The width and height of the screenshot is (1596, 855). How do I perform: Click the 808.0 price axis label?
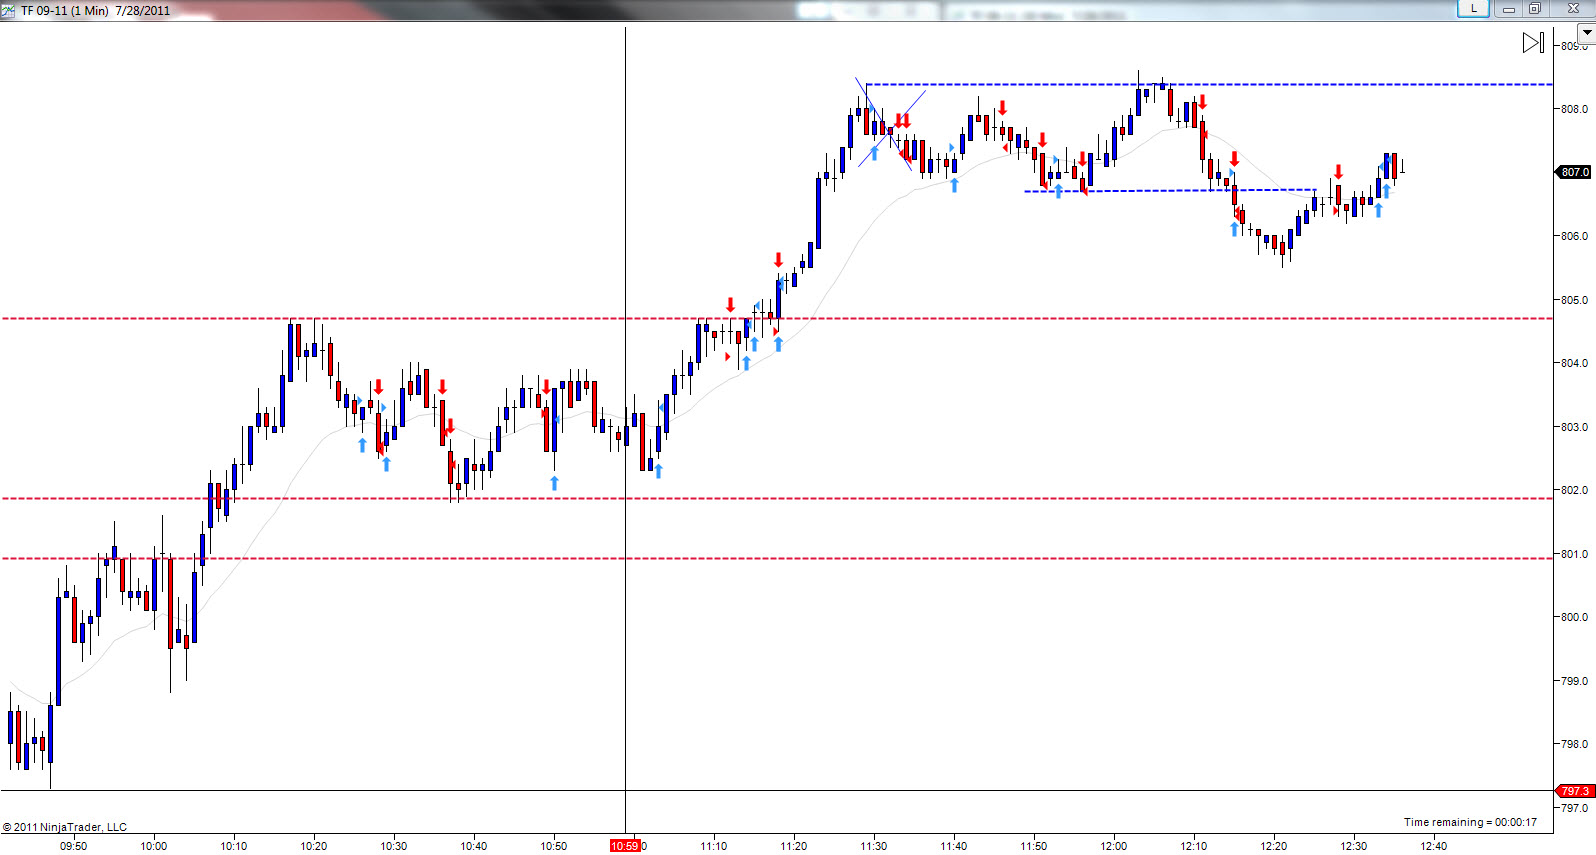pyautogui.click(x=1574, y=109)
